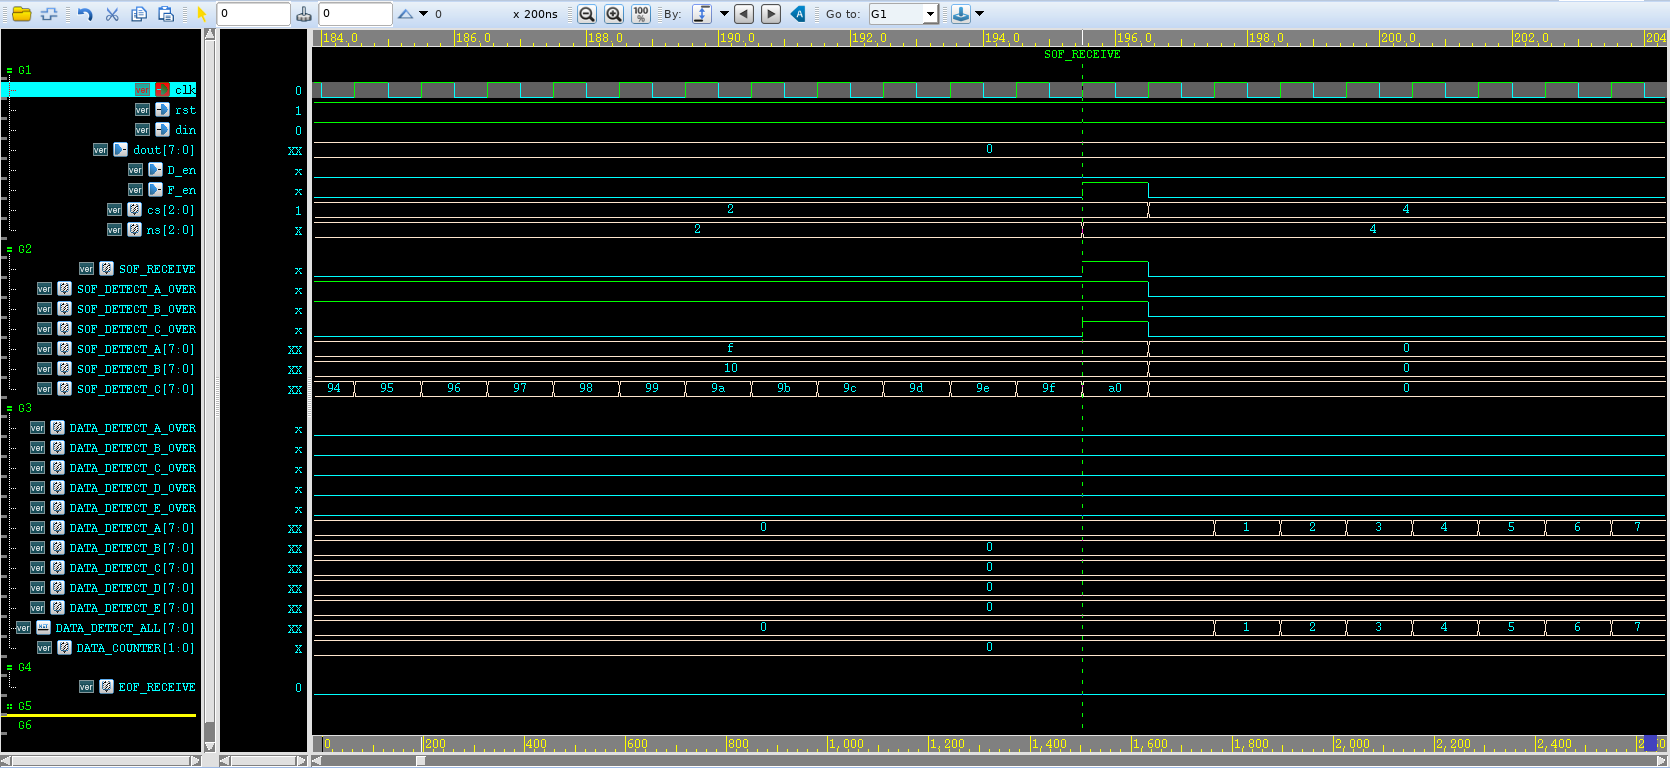The image size is (1670, 768).
Task: Select the SOF_DETECT_B_OVER signal
Action: 136,309
